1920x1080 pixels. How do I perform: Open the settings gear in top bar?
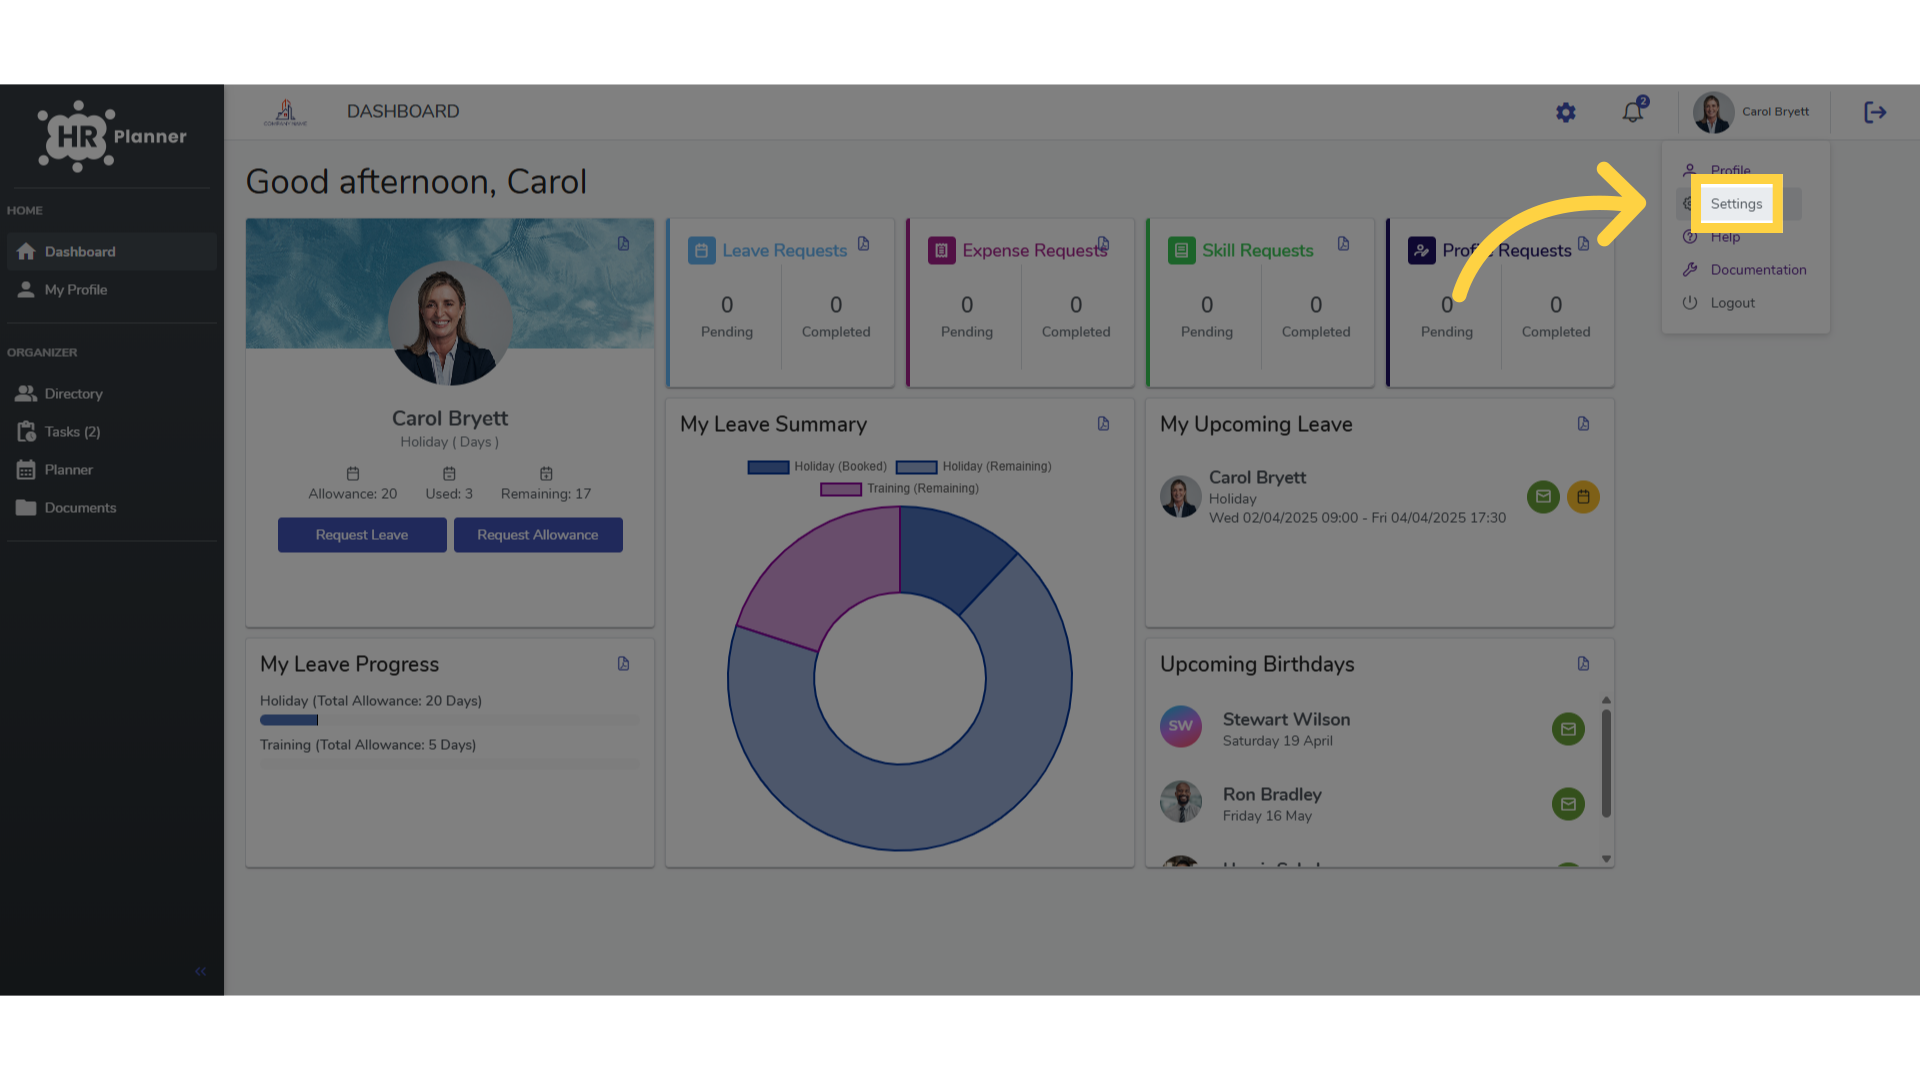[1566, 113]
